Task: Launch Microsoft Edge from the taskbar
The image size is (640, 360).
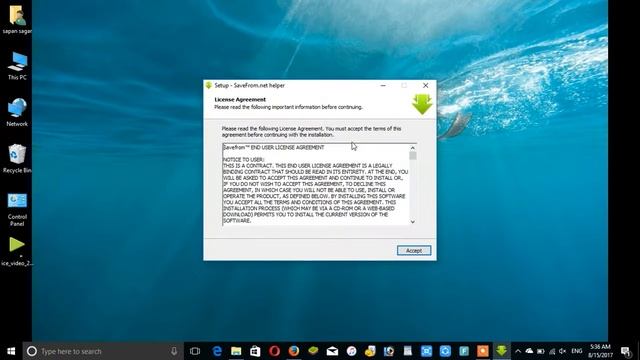Action: pos(217,351)
